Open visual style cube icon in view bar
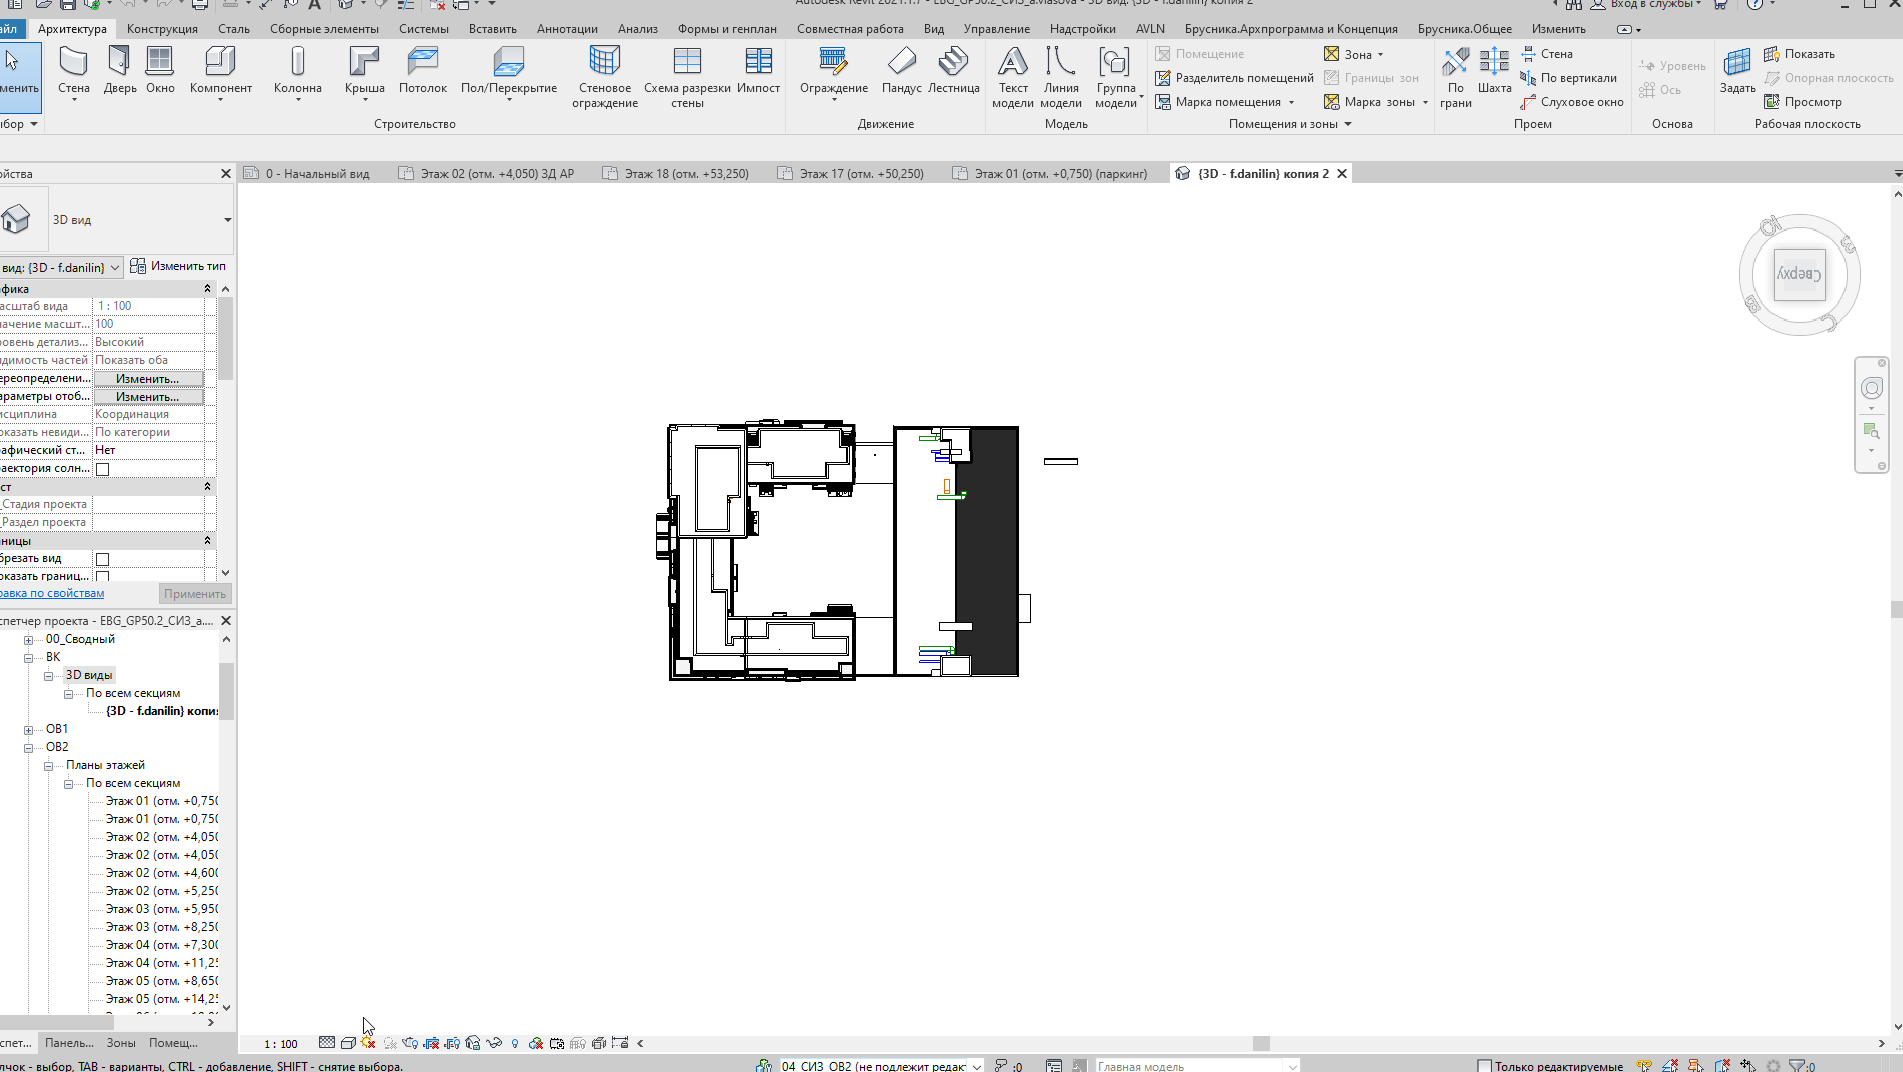The height and width of the screenshot is (1072, 1903). 348,1043
